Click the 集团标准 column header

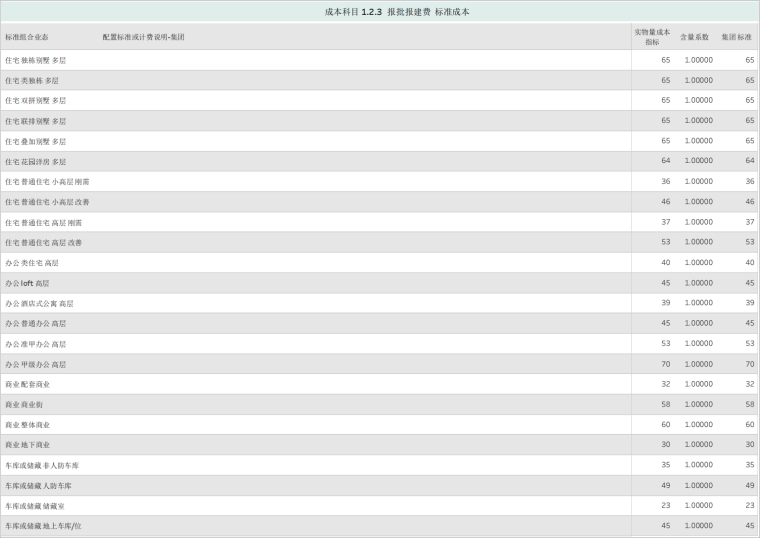(737, 37)
